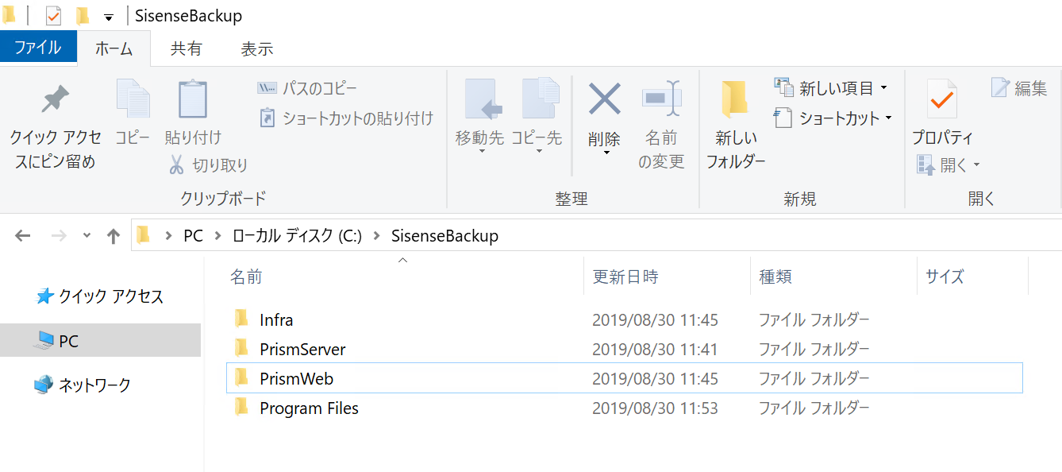Click the Delete (削除) X icon
Screen dimensions: 1062x472
tap(604, 99)
